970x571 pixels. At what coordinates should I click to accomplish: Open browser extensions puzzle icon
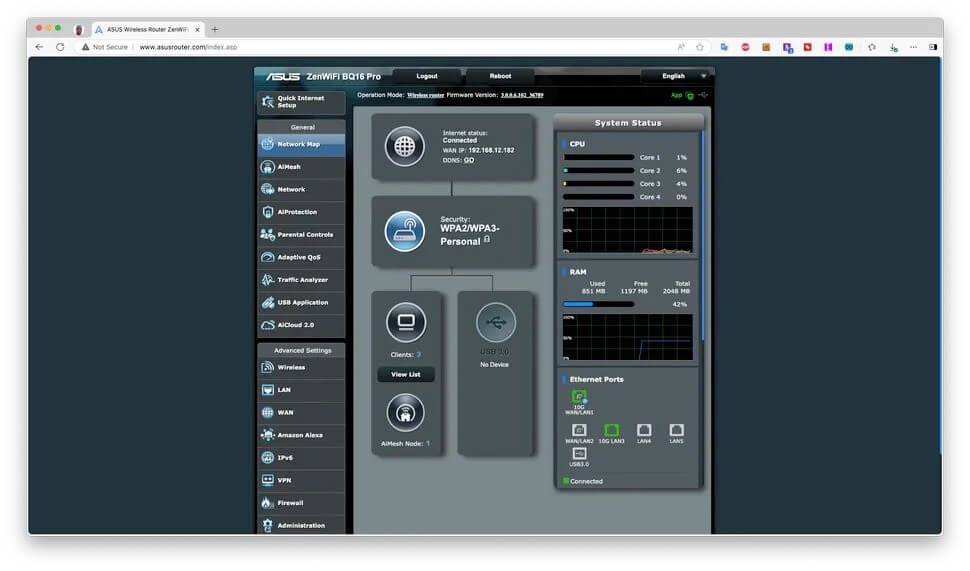coord(872,47)
